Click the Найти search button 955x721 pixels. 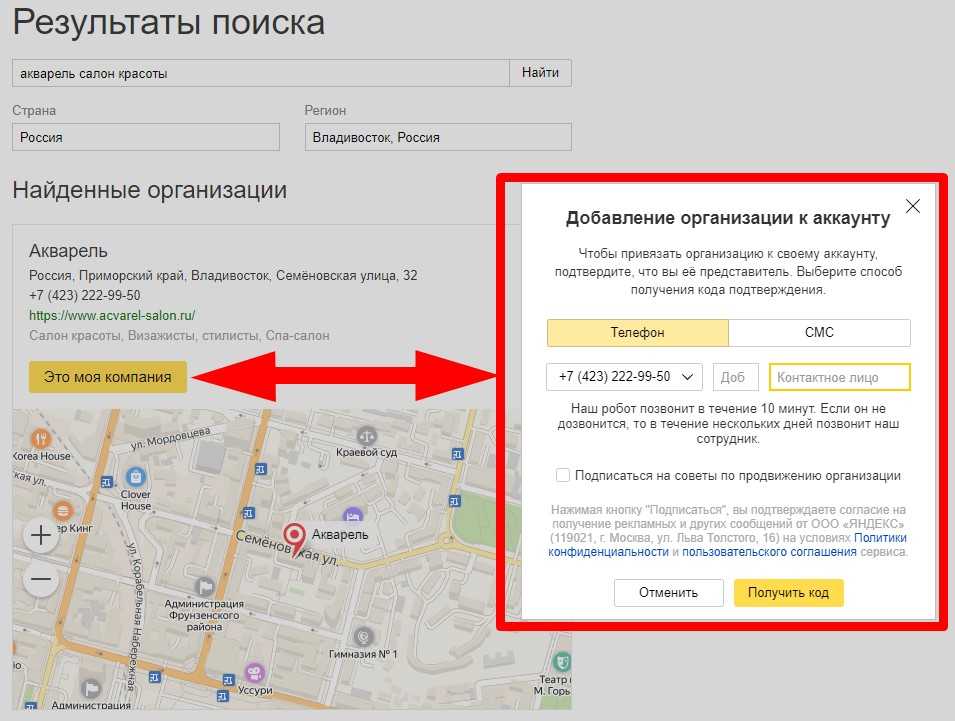[540, 73]
